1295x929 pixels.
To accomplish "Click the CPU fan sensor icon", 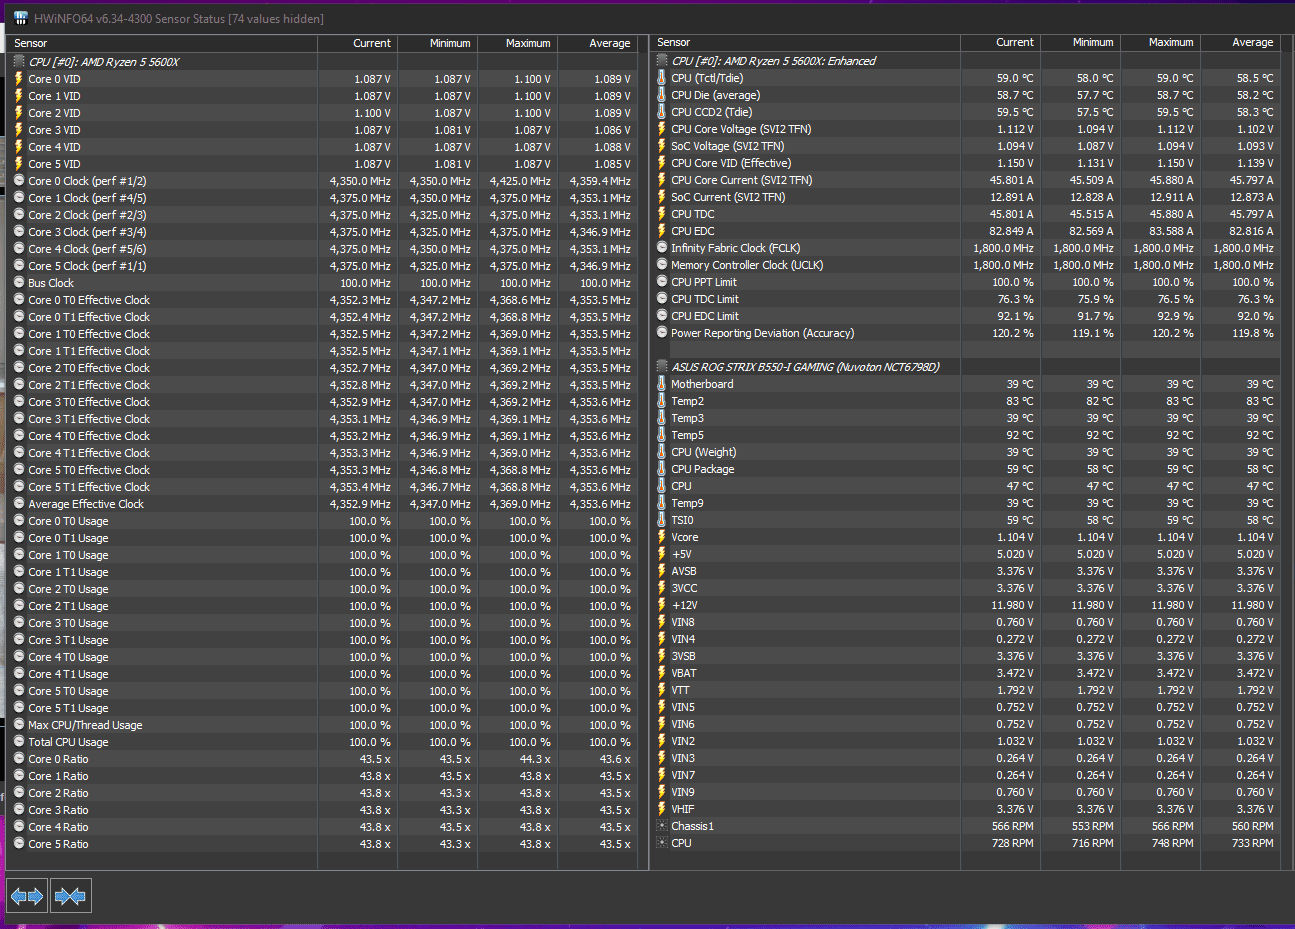I will tap(662, 843).
